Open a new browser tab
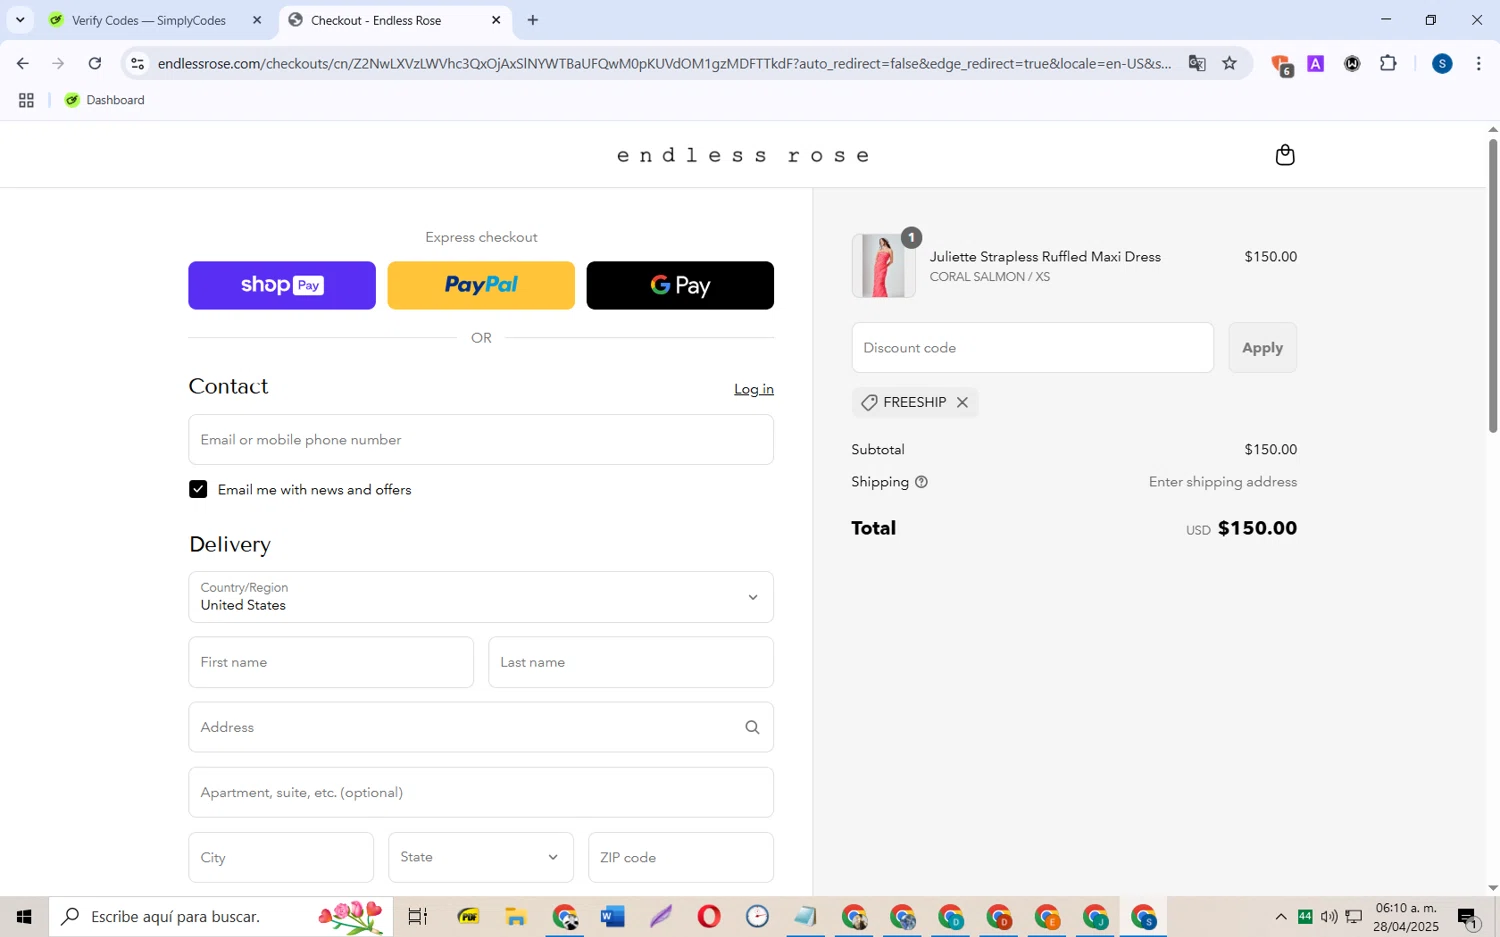Viewport: 1500px width, 937px height. [x=533, y=20]
